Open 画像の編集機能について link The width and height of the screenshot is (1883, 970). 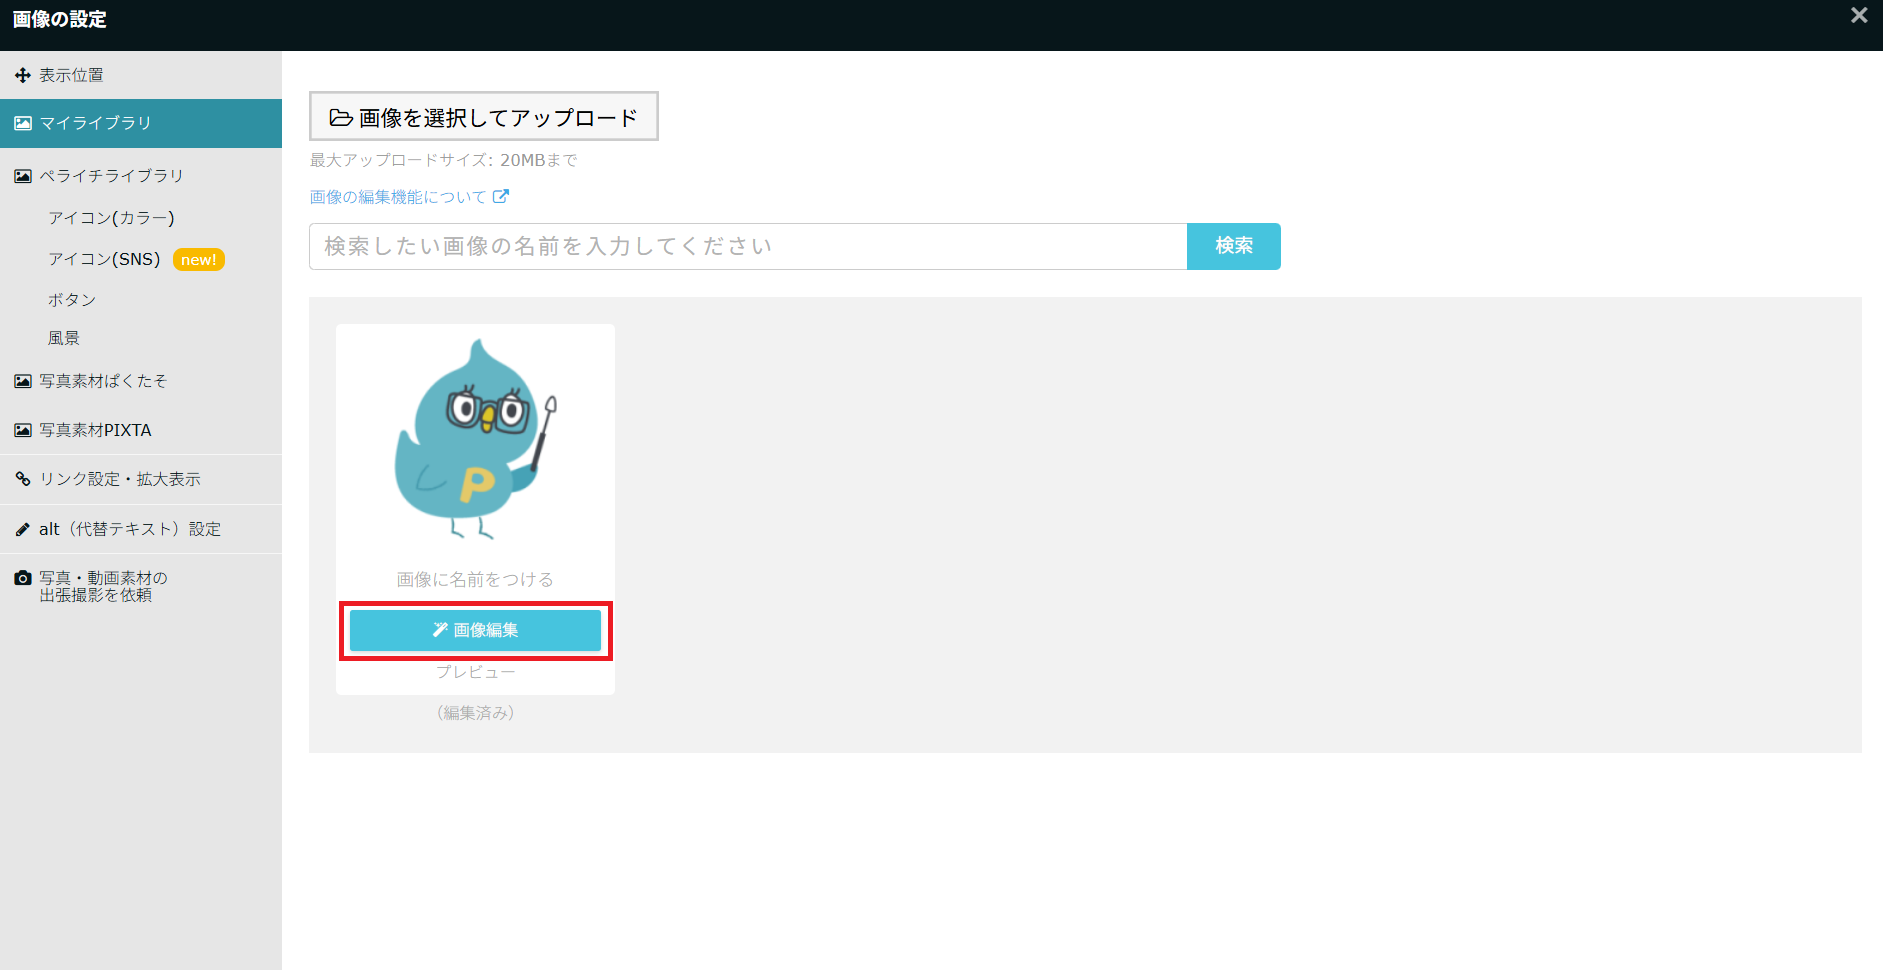398,197
